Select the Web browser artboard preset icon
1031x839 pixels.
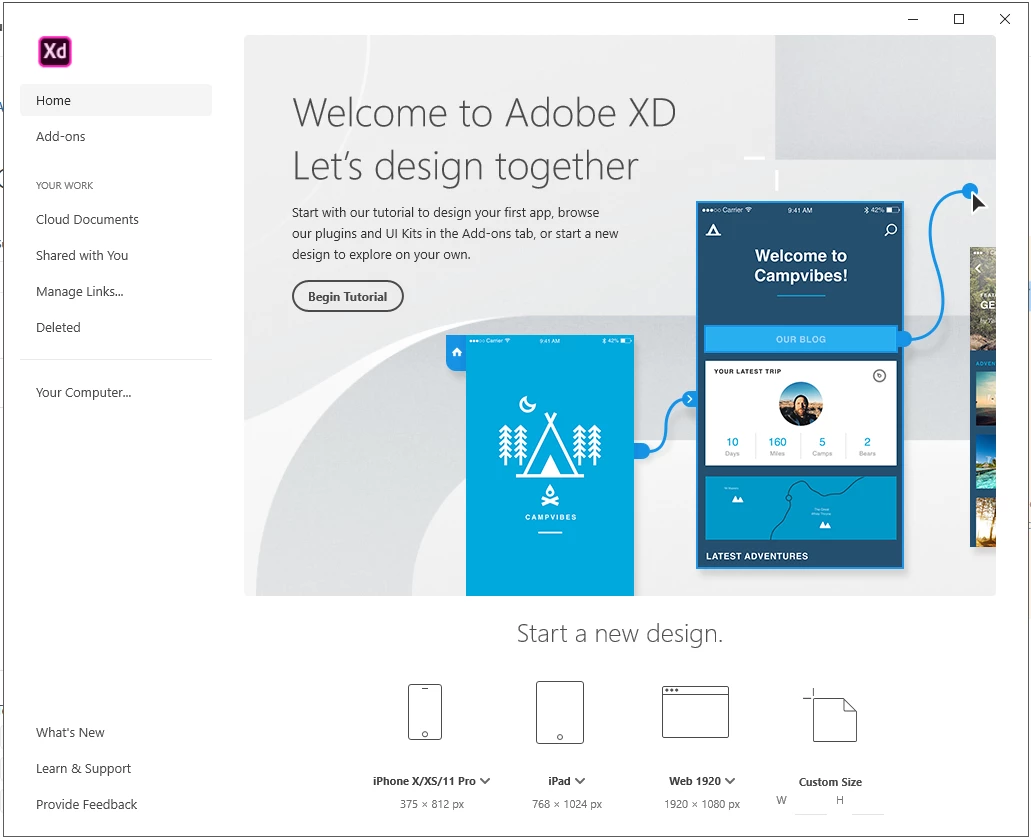(695, 711)
